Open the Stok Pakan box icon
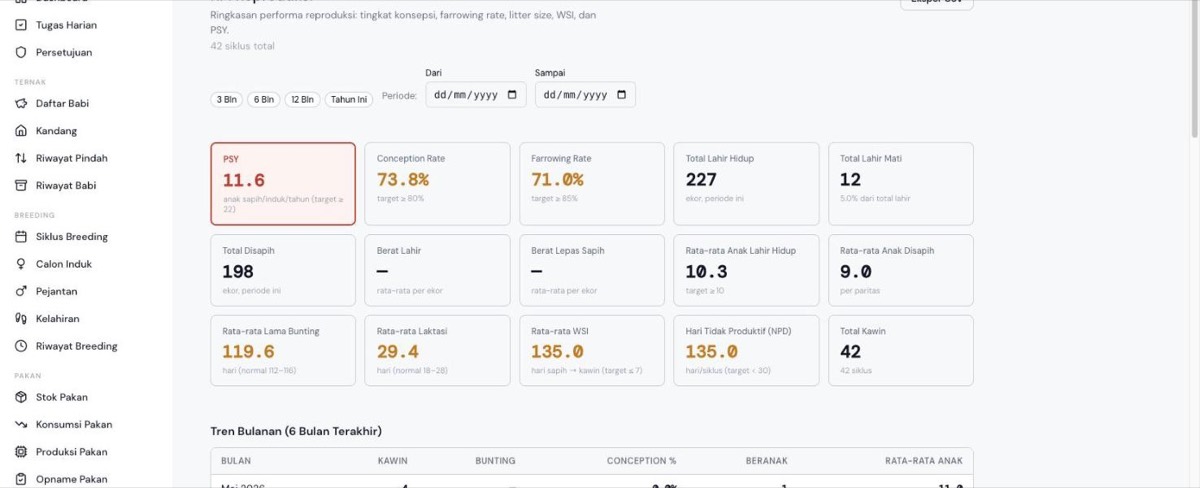 coord(21,397)
